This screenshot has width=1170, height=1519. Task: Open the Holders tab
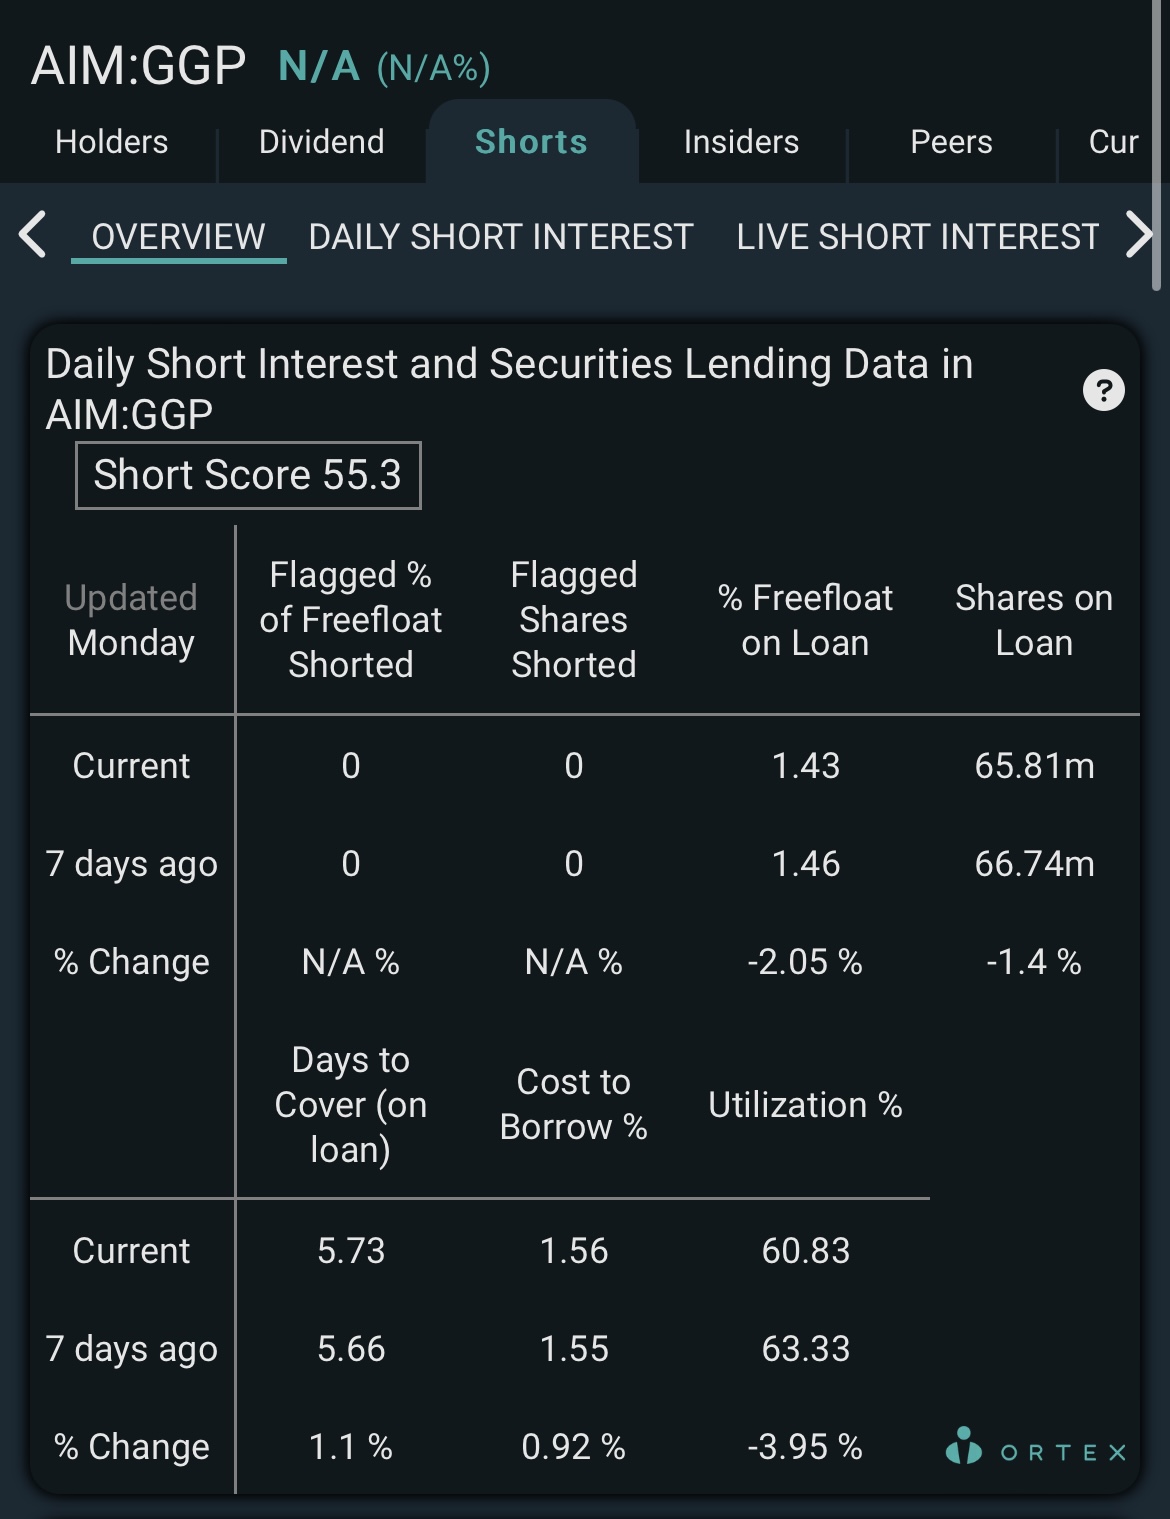111,142
